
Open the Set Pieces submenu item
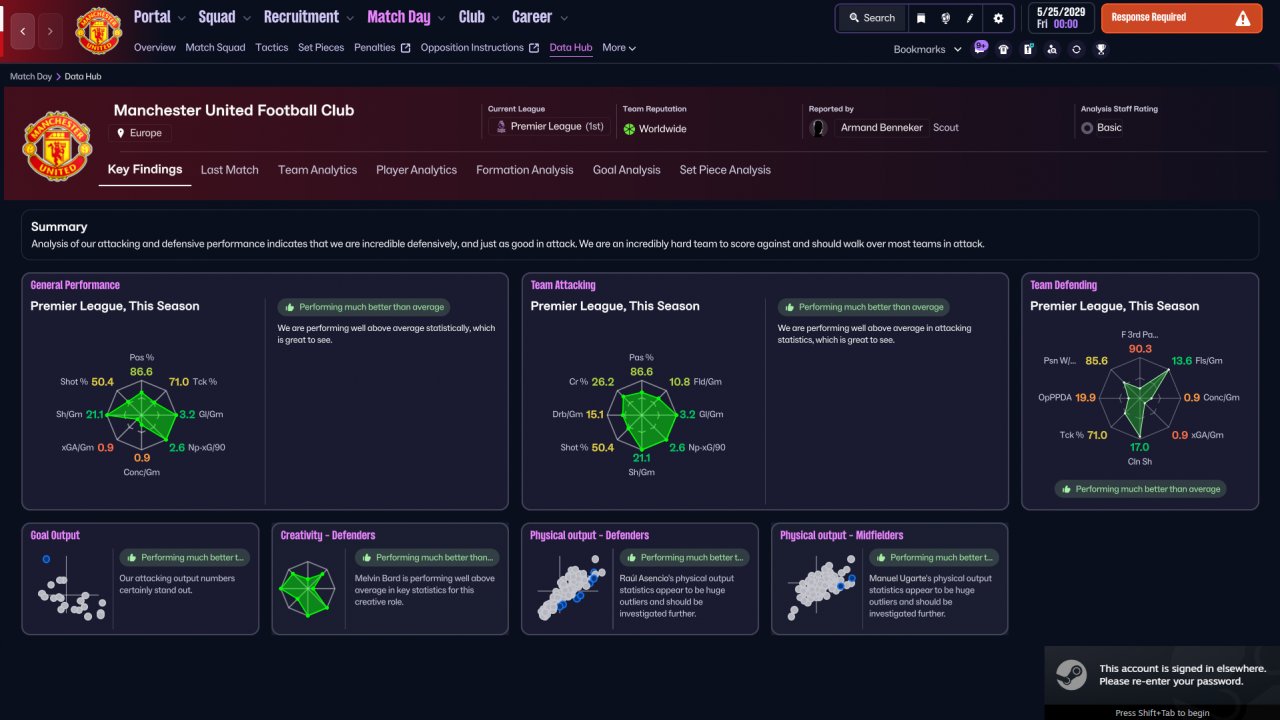[321, 47]
